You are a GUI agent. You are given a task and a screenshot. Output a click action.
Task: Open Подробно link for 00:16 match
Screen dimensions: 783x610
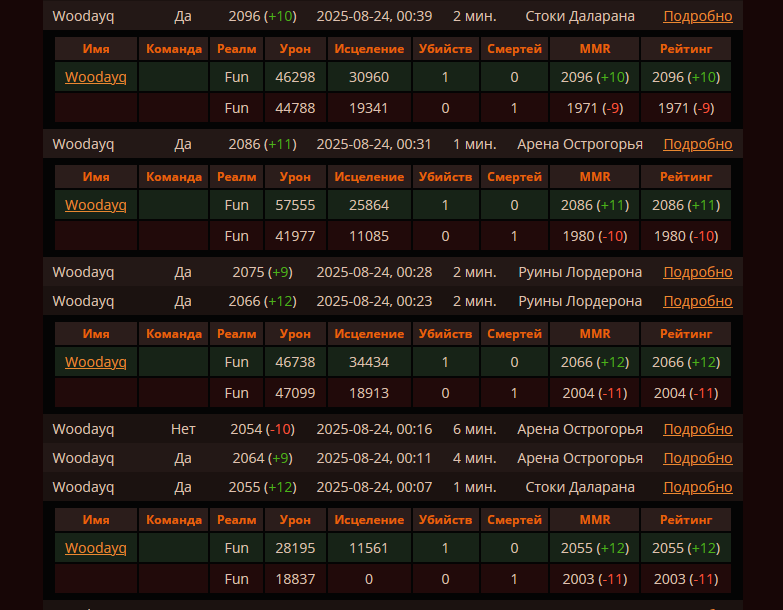[x=698, y=429]
